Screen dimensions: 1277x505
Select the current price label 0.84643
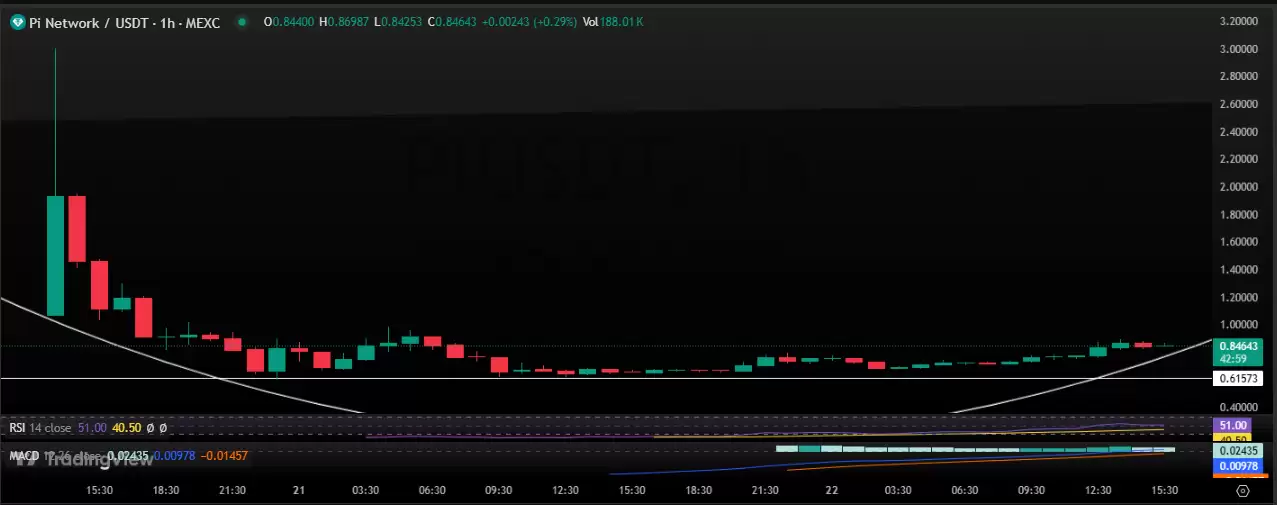(x=1240, y=346)
